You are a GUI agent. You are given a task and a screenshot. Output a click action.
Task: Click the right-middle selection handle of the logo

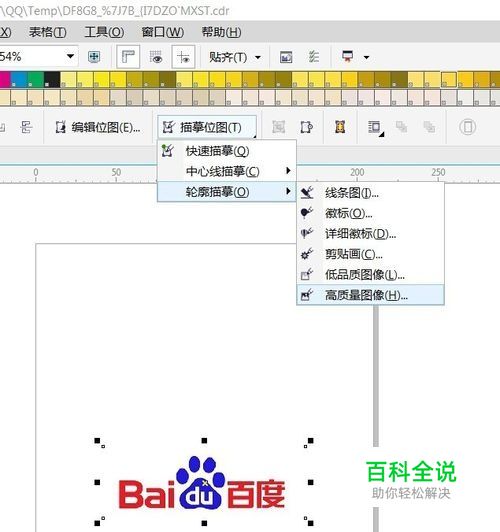tap(310, 482)
